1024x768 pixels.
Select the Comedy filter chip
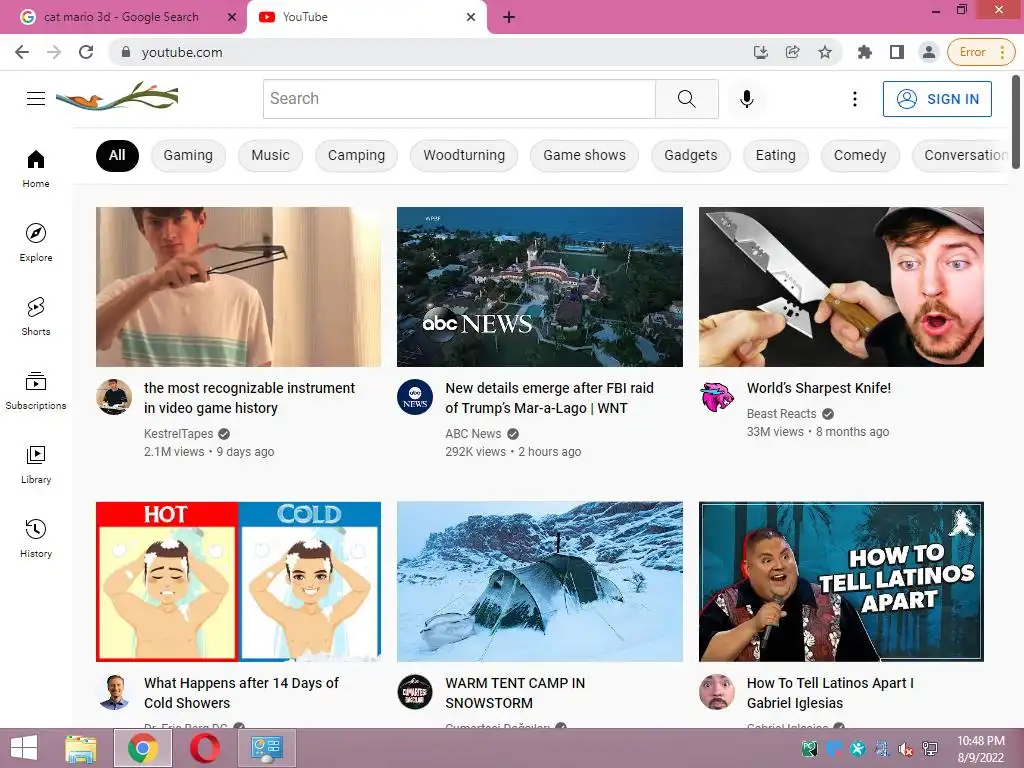pyautogui.click(x=859, y=155)
